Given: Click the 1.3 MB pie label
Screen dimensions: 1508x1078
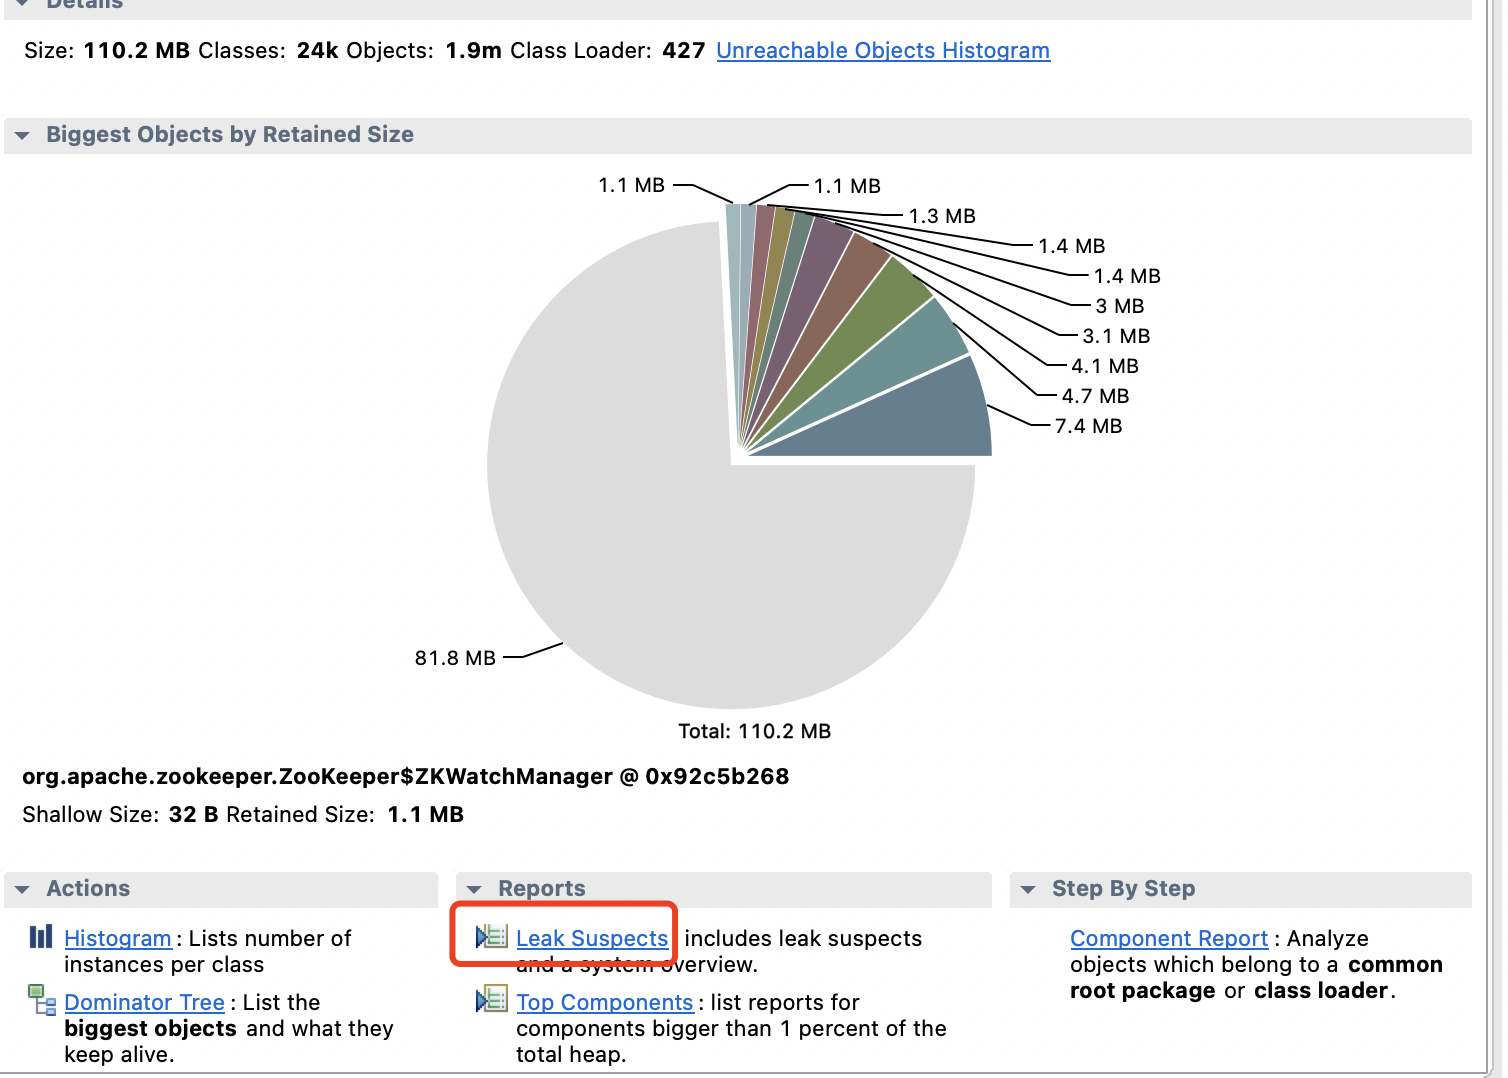Looking at the screenshot, I should 942,216.
